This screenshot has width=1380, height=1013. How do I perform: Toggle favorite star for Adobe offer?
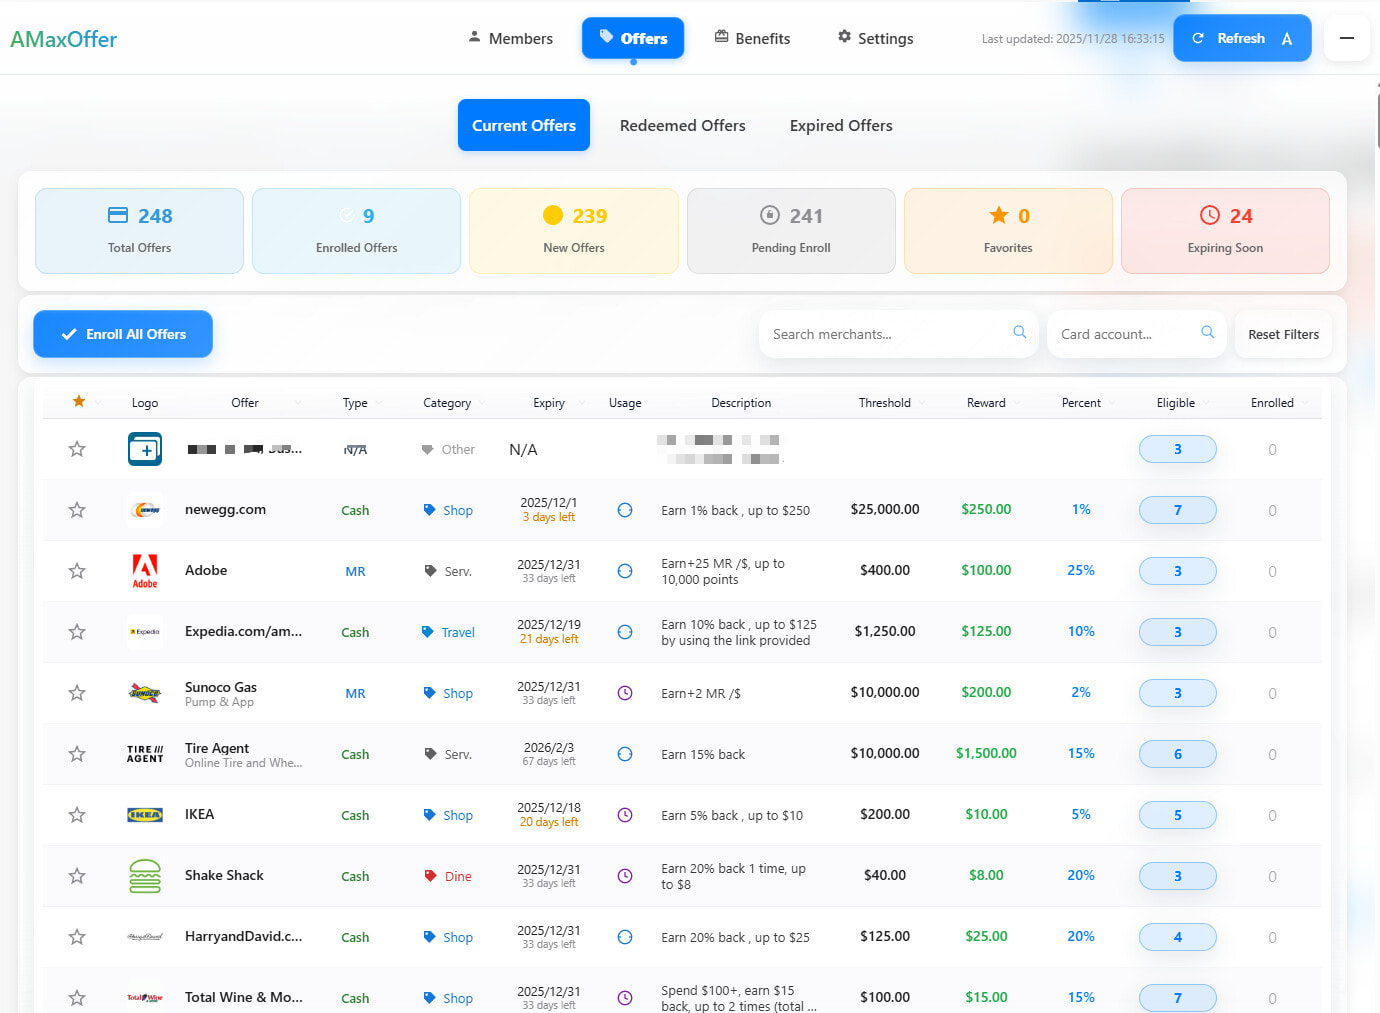click(77, 571)
